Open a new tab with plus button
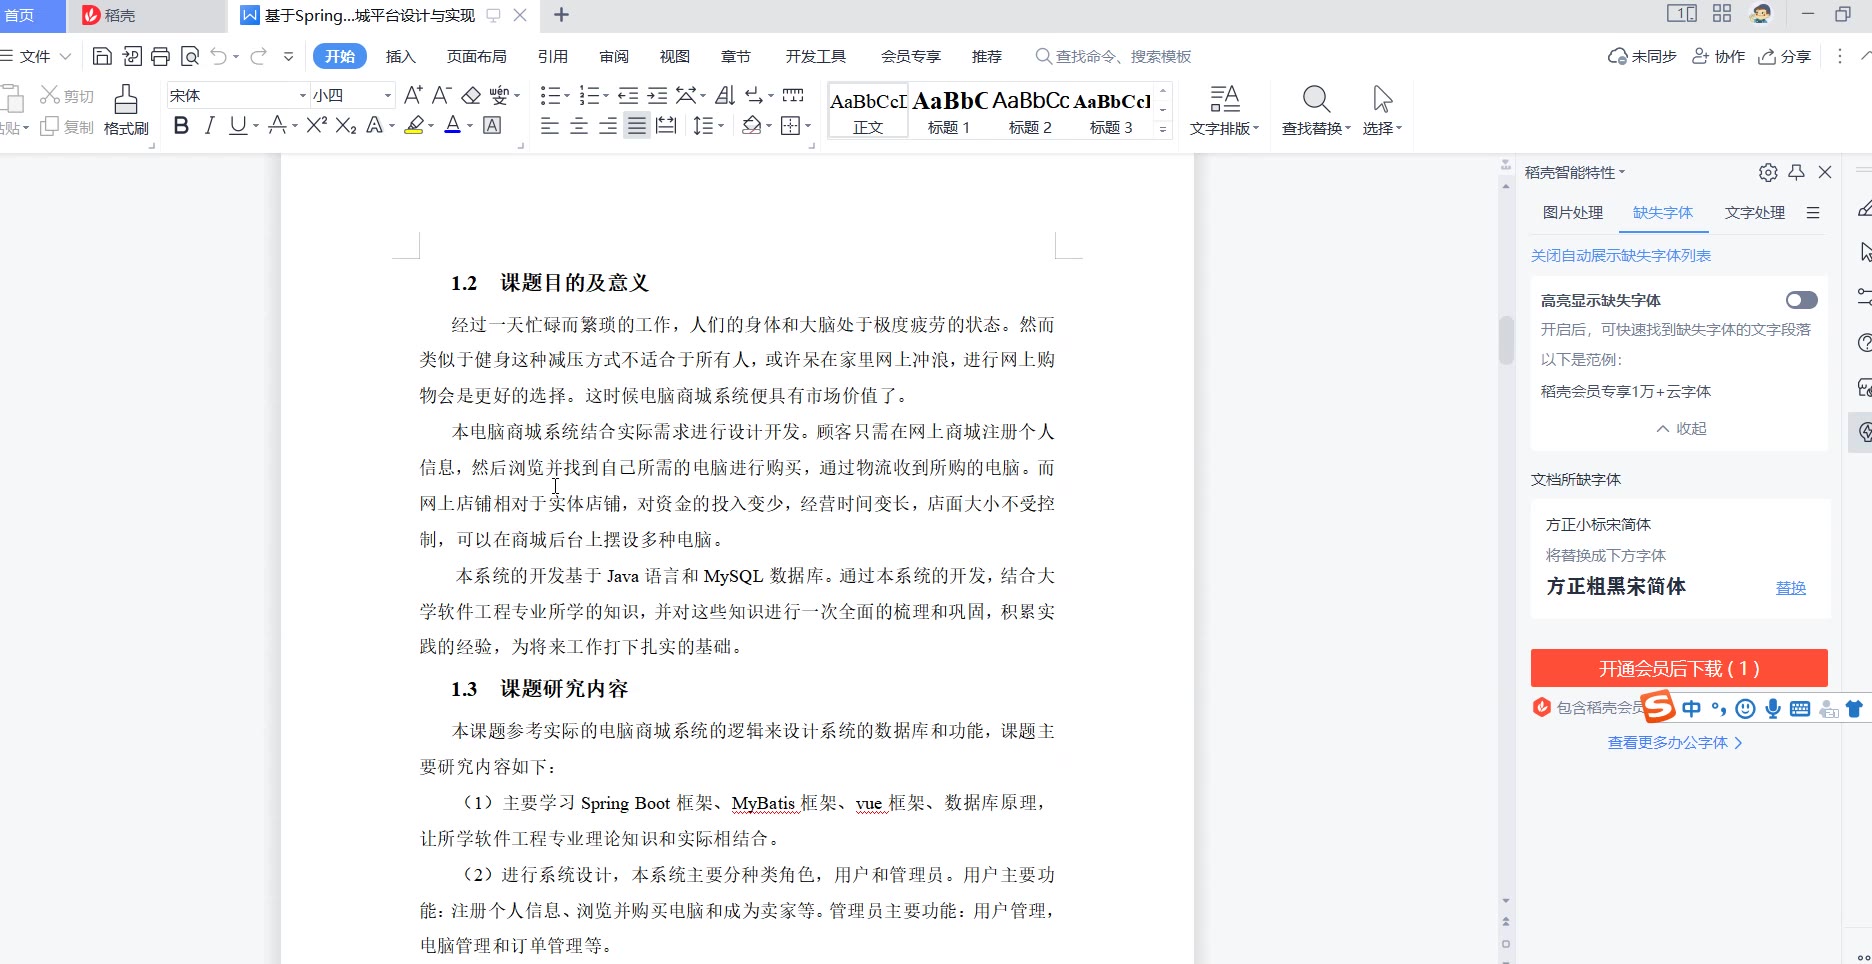1872x964 pixels. click(561, 15)
